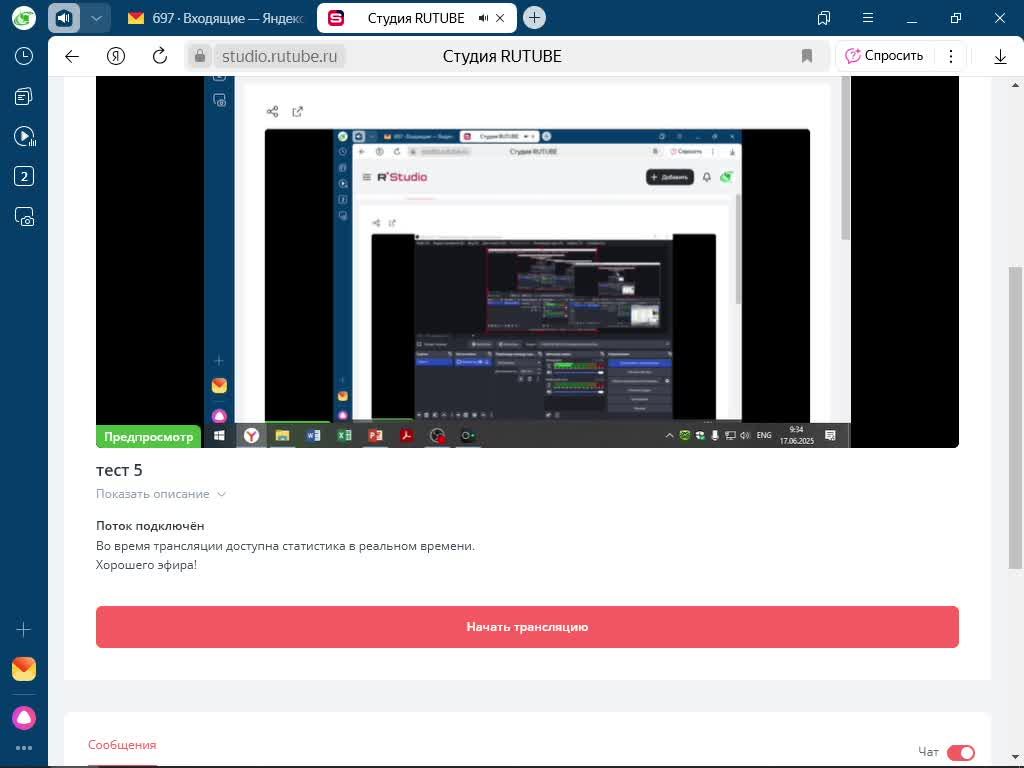Click the "Хорошего эфира!" line

(x=146, y=565)
